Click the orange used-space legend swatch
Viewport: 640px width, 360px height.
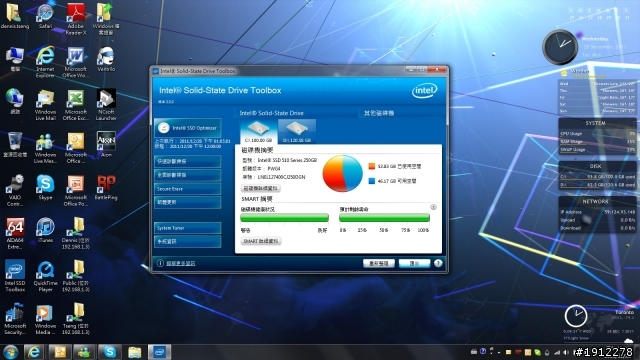tap(371, 166)
